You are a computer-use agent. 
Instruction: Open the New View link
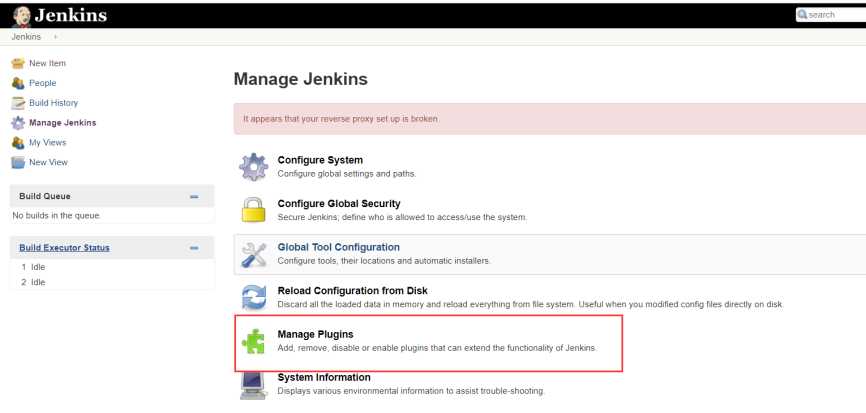49,162
